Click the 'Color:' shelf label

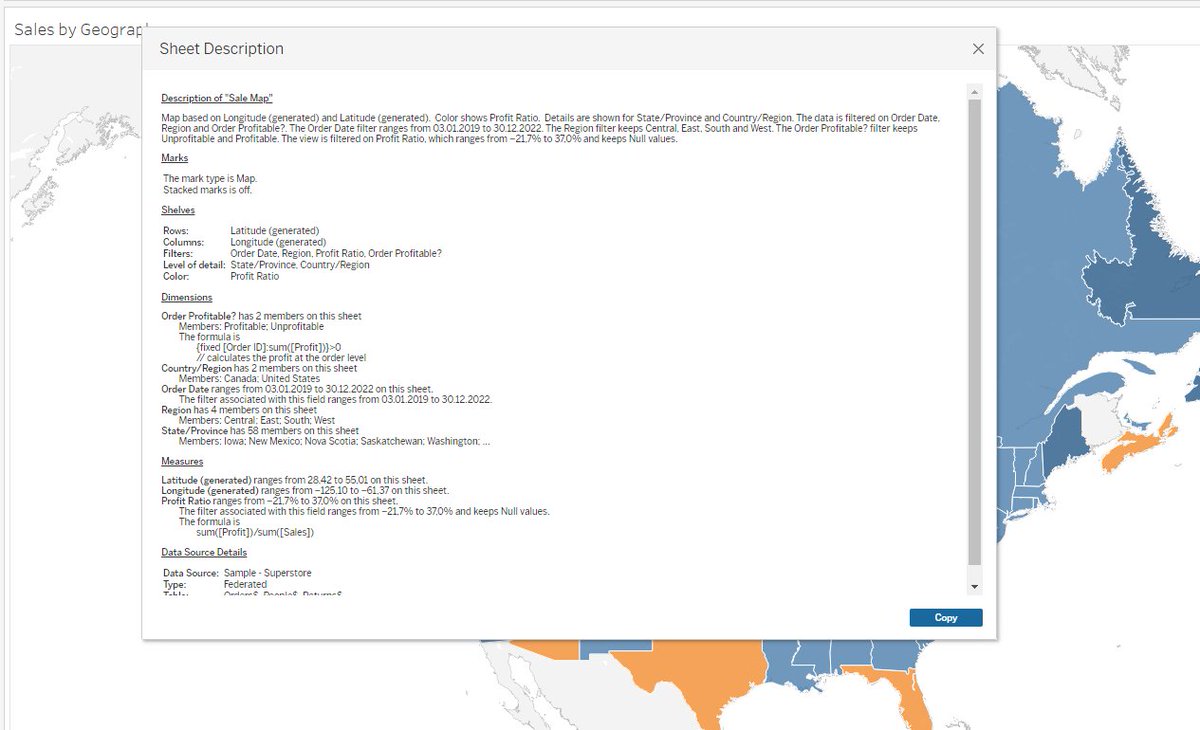pyautogui.click(x=176, y=276)
